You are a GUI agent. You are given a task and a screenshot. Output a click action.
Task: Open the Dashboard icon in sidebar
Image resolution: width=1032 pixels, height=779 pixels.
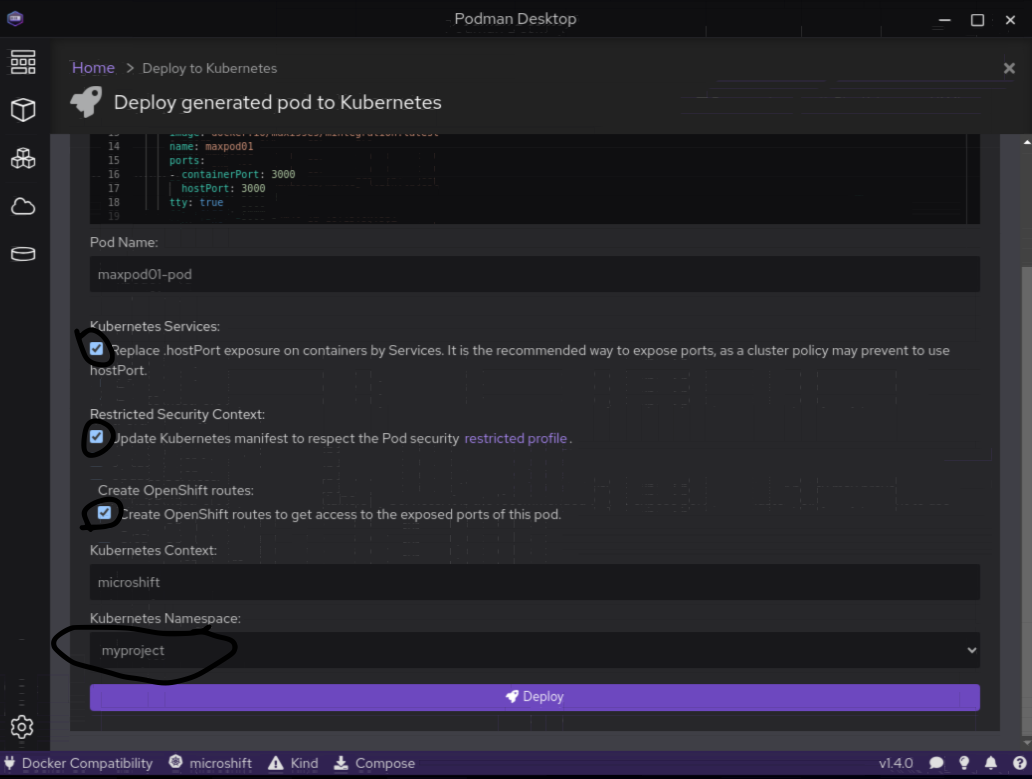coord(23,62)
